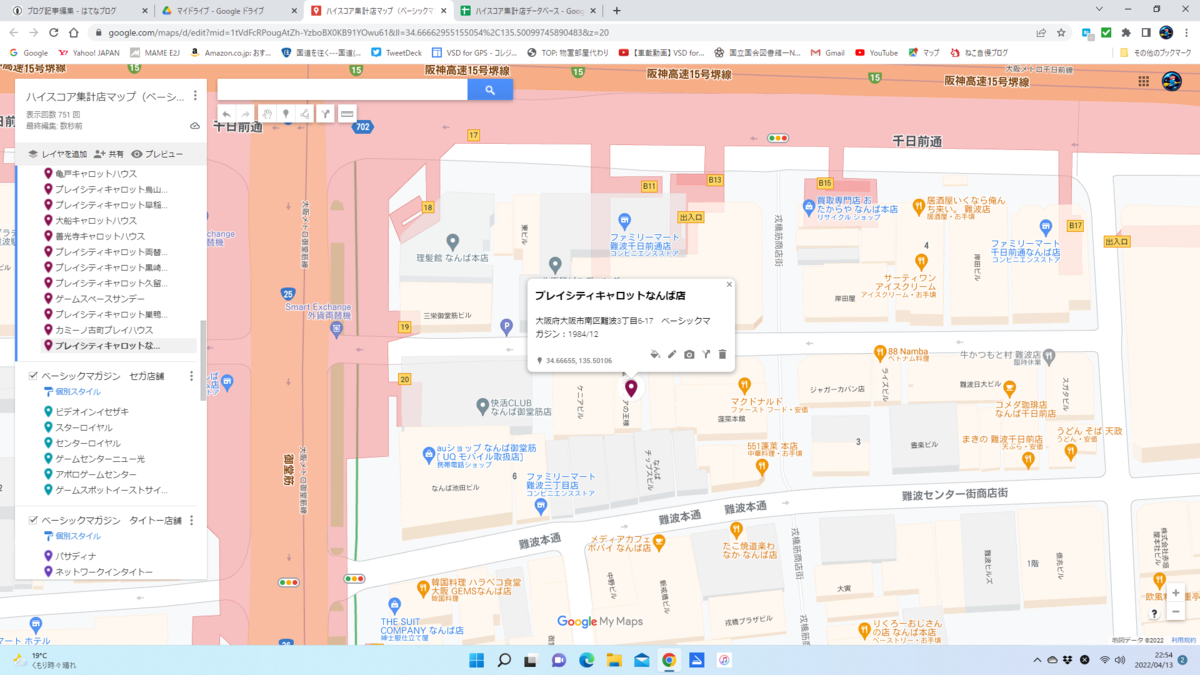Open the Chrome side panel icon
The width and height of the screenshot is (1200, 675).
point(1145,32)
